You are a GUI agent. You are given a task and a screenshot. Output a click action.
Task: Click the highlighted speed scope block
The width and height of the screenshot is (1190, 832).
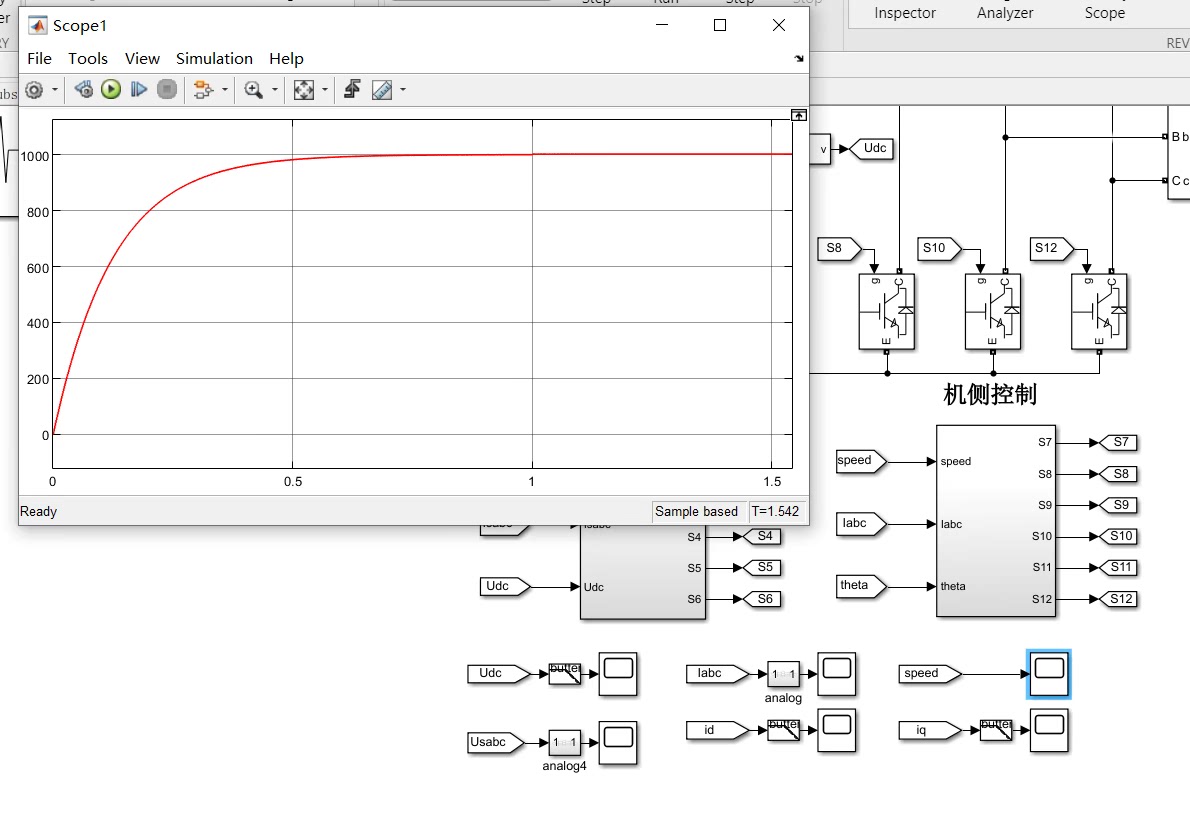(1049, 674)
